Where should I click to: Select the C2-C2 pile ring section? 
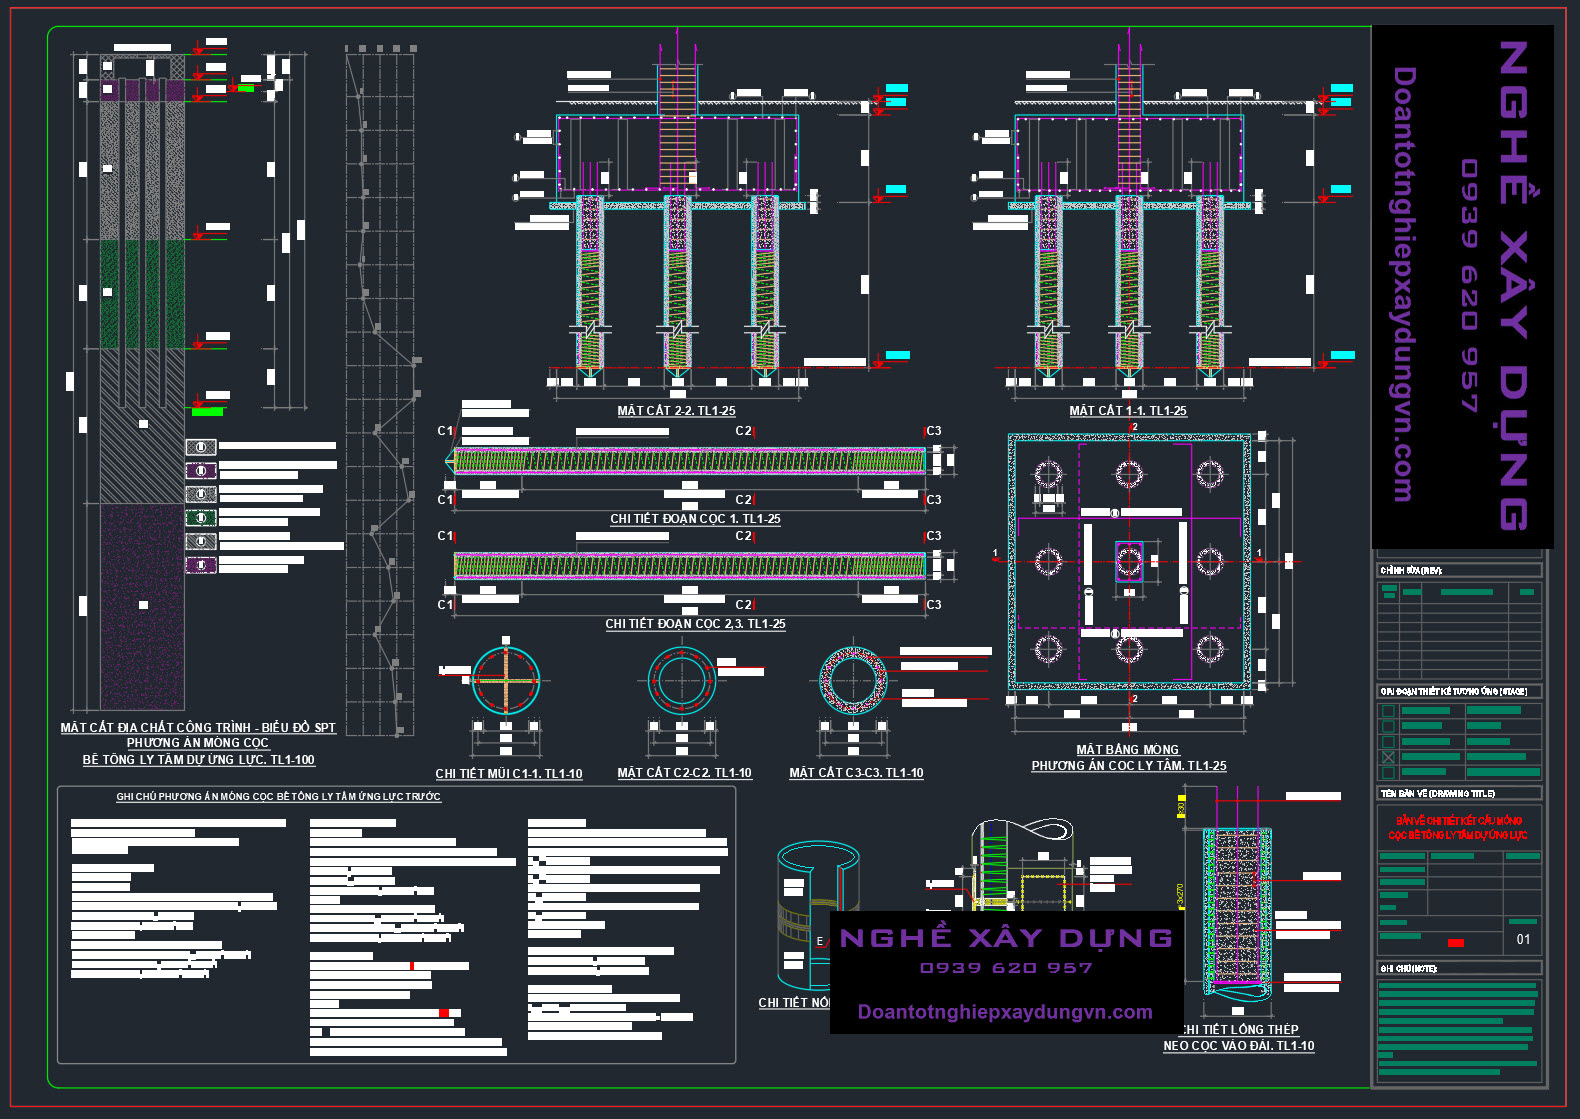[682, 681]
